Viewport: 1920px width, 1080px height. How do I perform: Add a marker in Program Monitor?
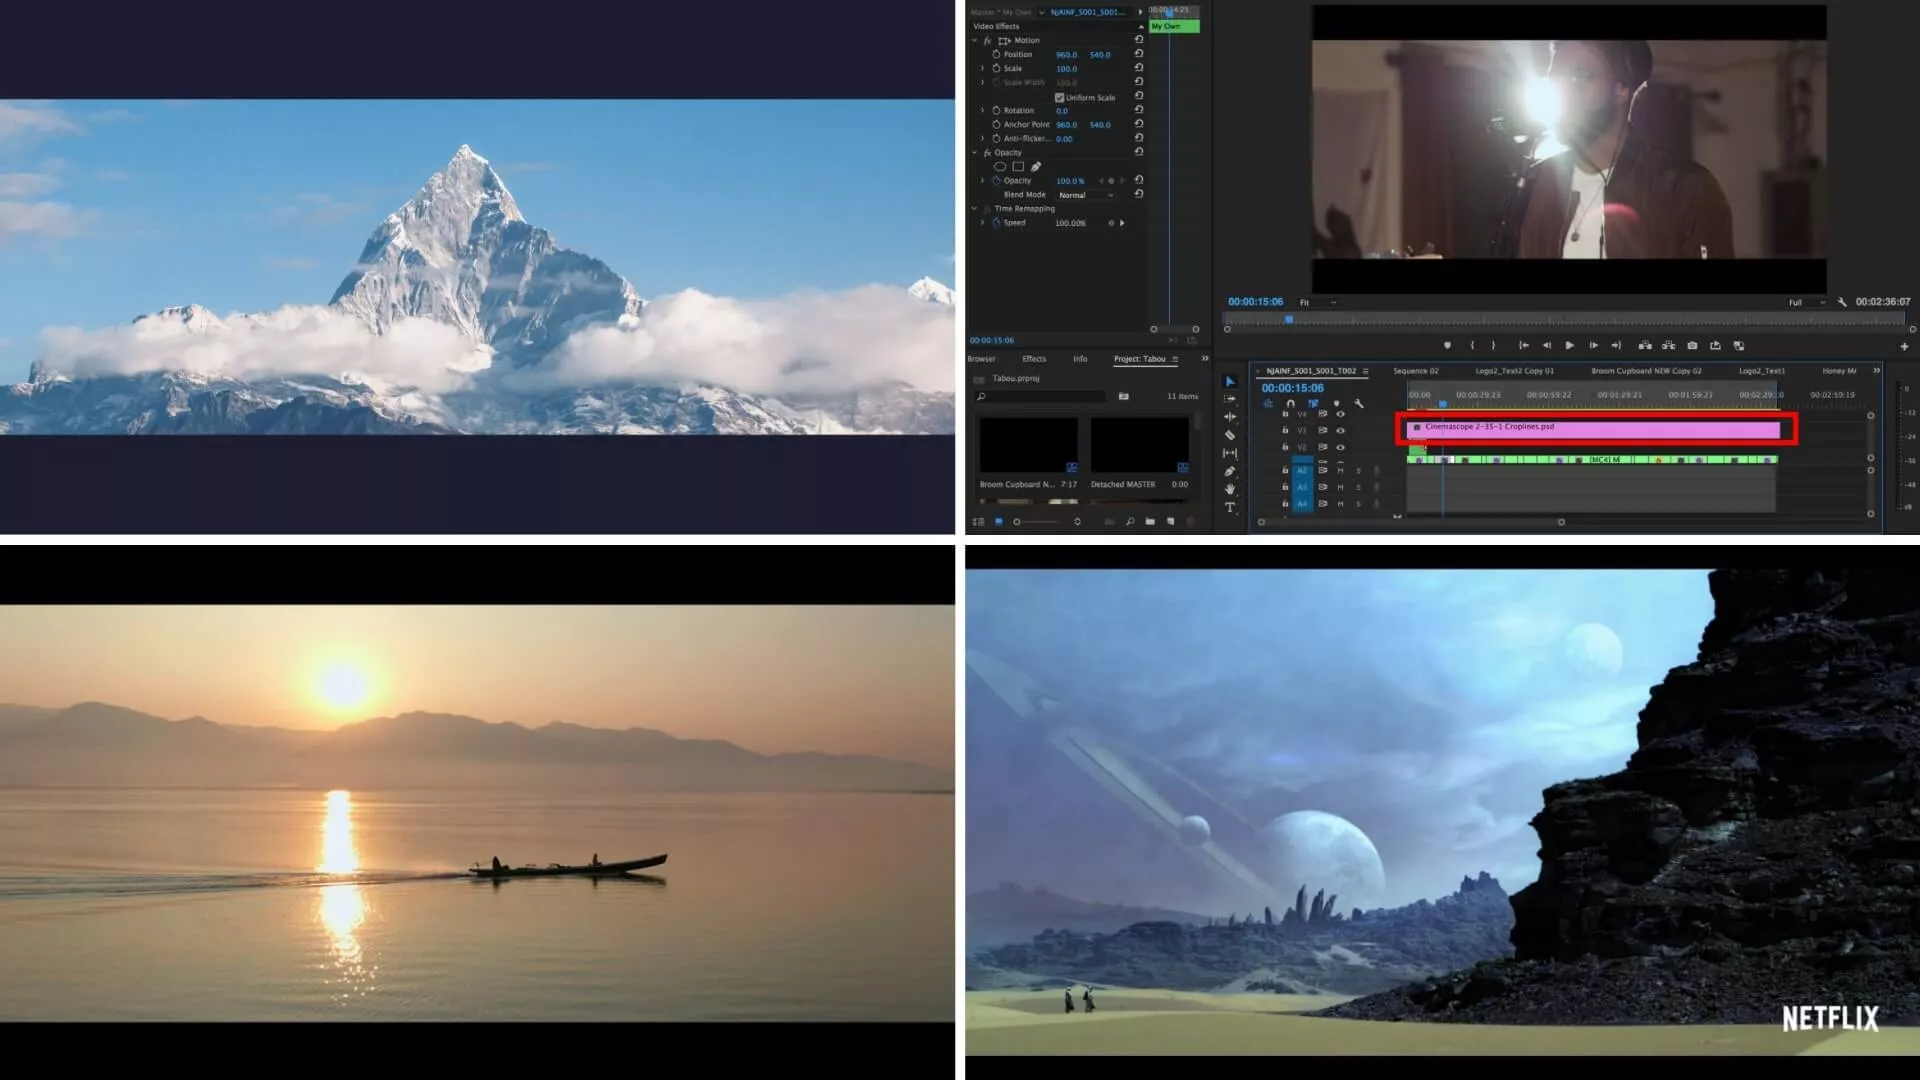pyautogui.click(x=1447, y=345)
